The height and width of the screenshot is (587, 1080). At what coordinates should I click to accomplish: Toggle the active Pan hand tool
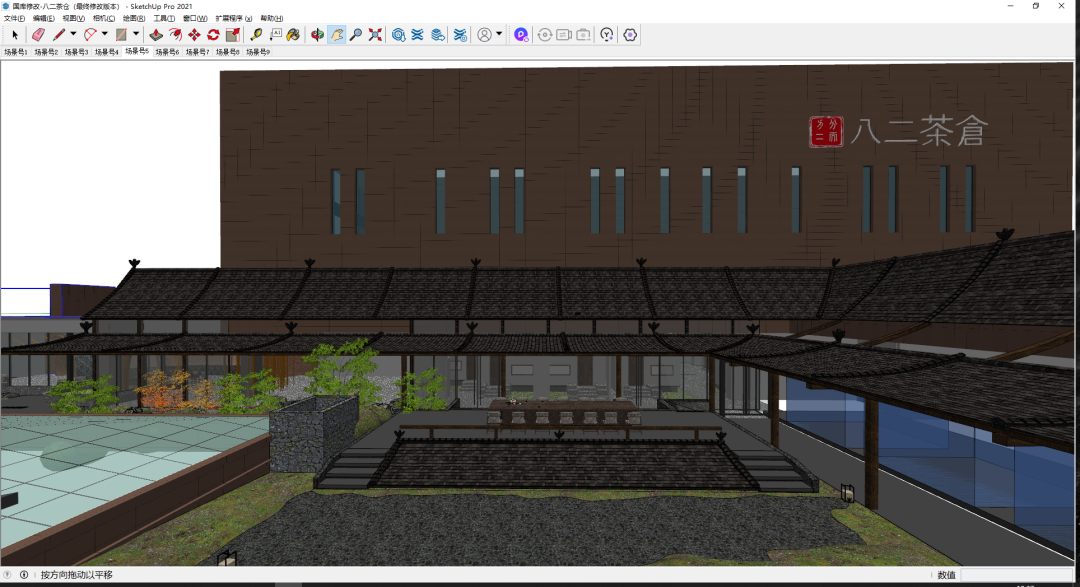tap(337, 35)
